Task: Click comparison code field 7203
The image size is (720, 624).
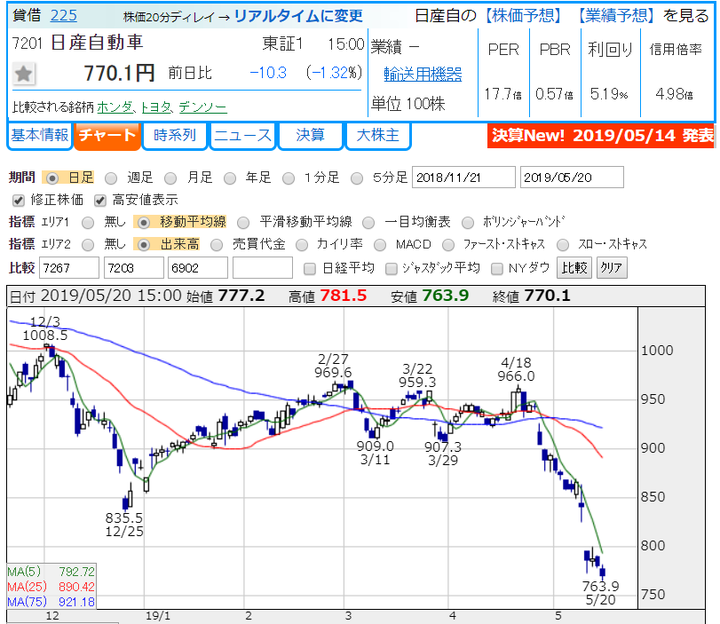Action: coord(134,268)
